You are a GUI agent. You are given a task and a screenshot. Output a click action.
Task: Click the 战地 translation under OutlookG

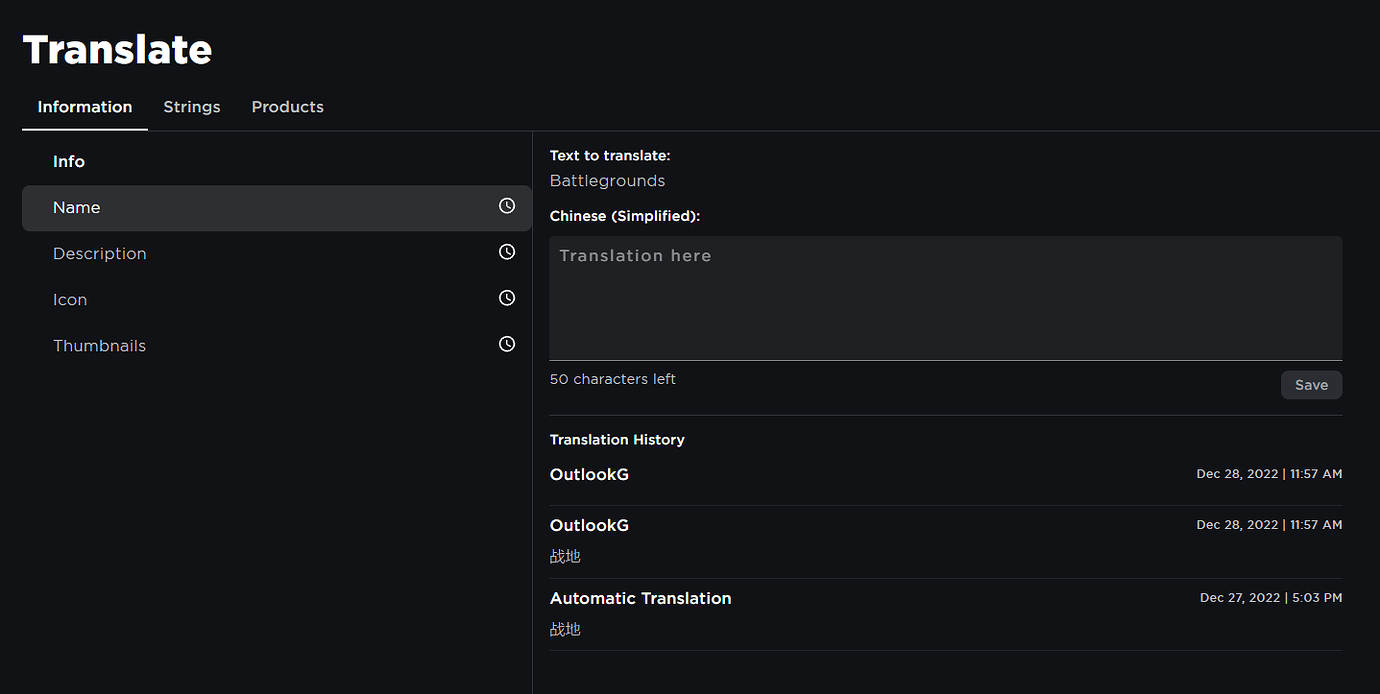(x=565, y=556)
